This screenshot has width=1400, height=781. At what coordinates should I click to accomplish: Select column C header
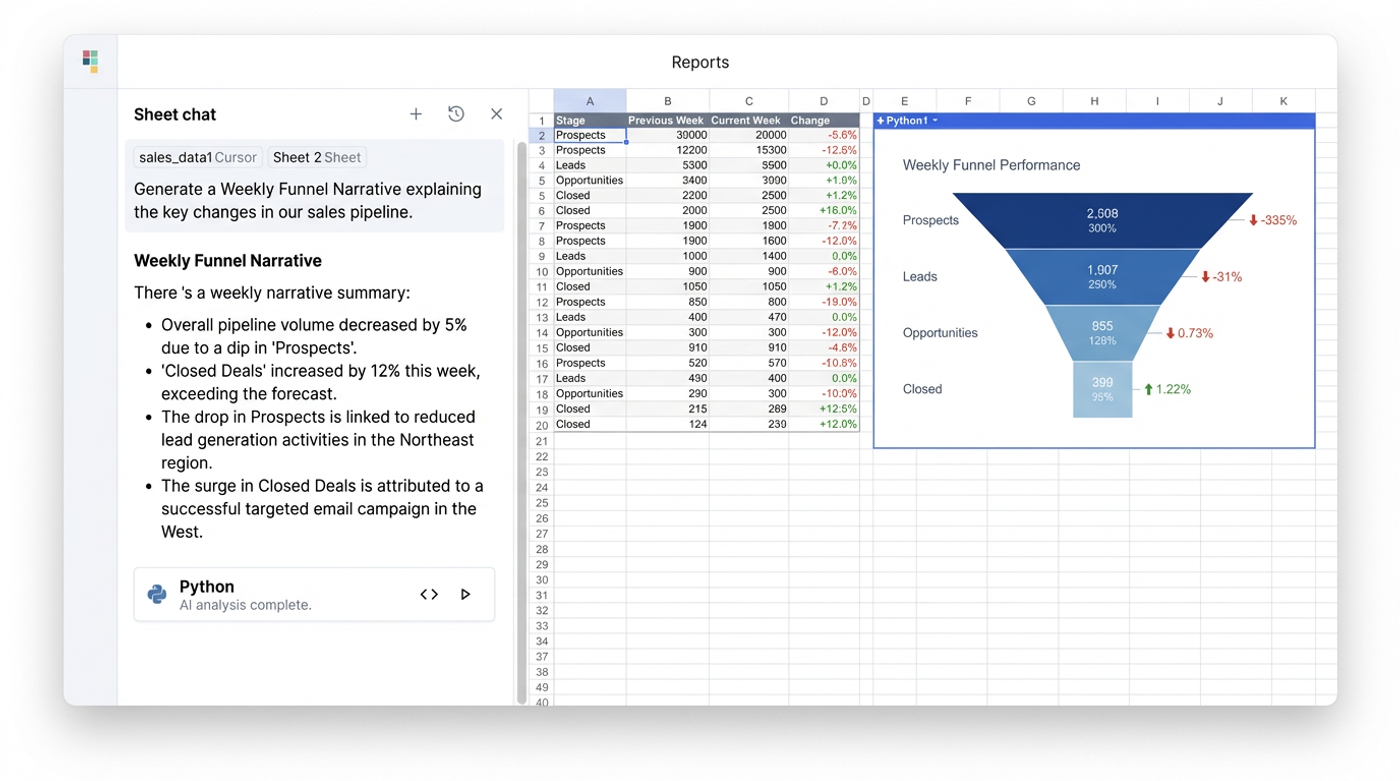749,101
